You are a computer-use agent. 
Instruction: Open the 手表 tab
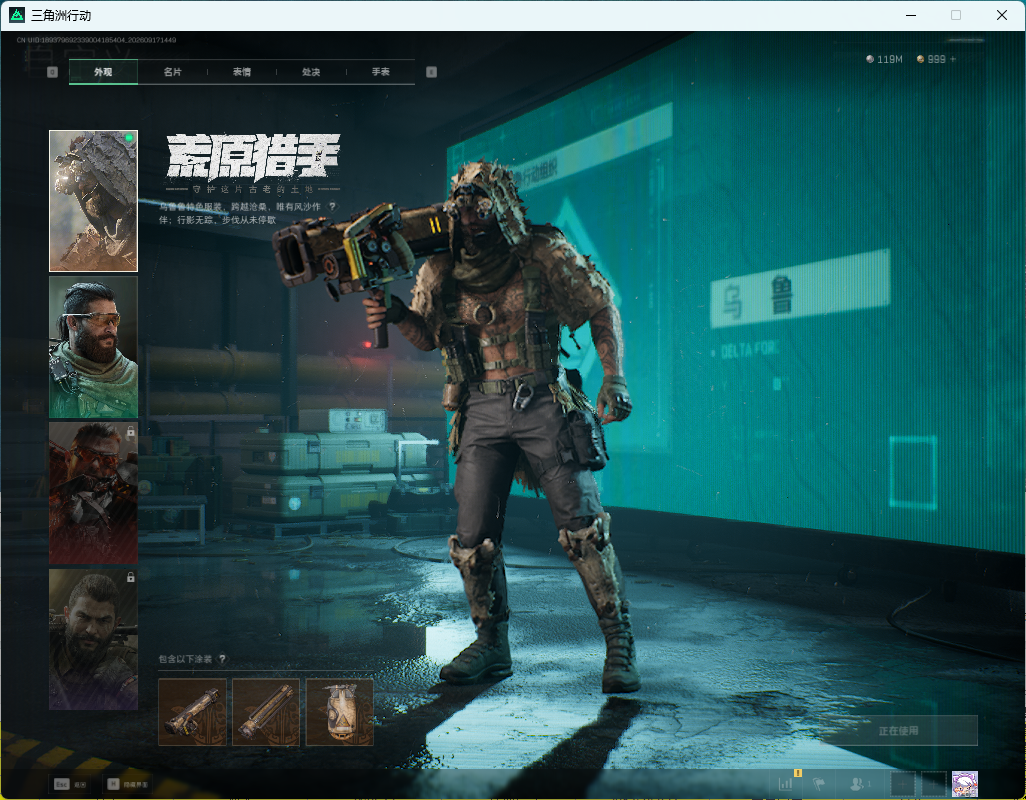(381, 72)
